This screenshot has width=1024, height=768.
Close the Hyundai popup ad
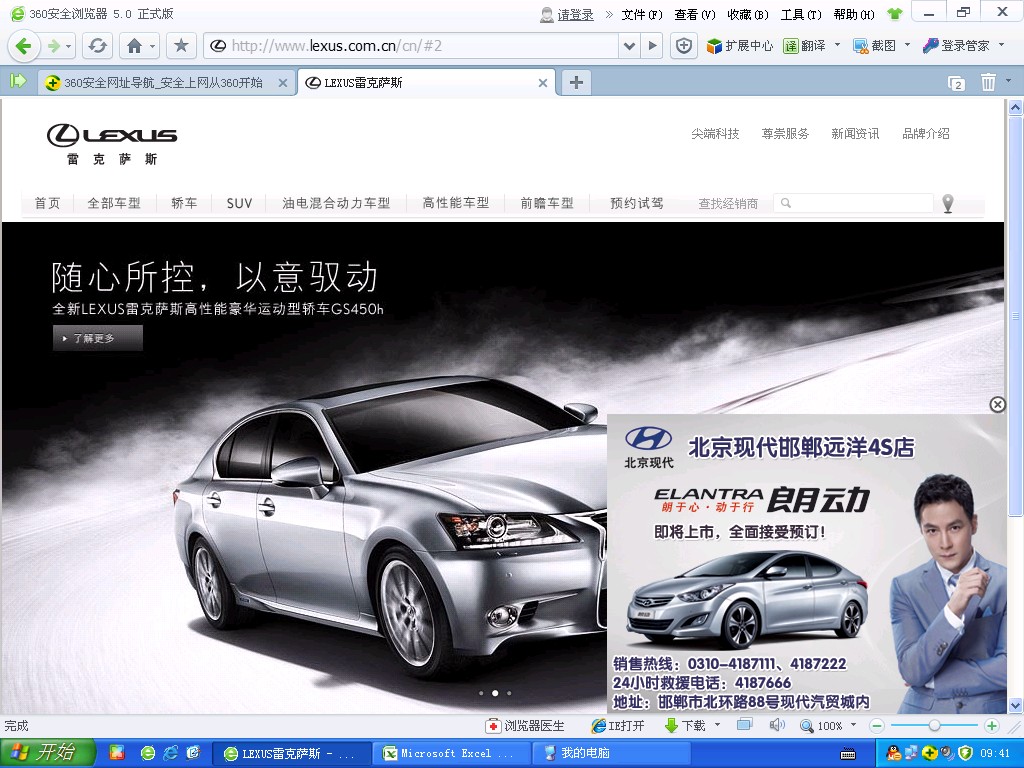click(x=997, y=405)
